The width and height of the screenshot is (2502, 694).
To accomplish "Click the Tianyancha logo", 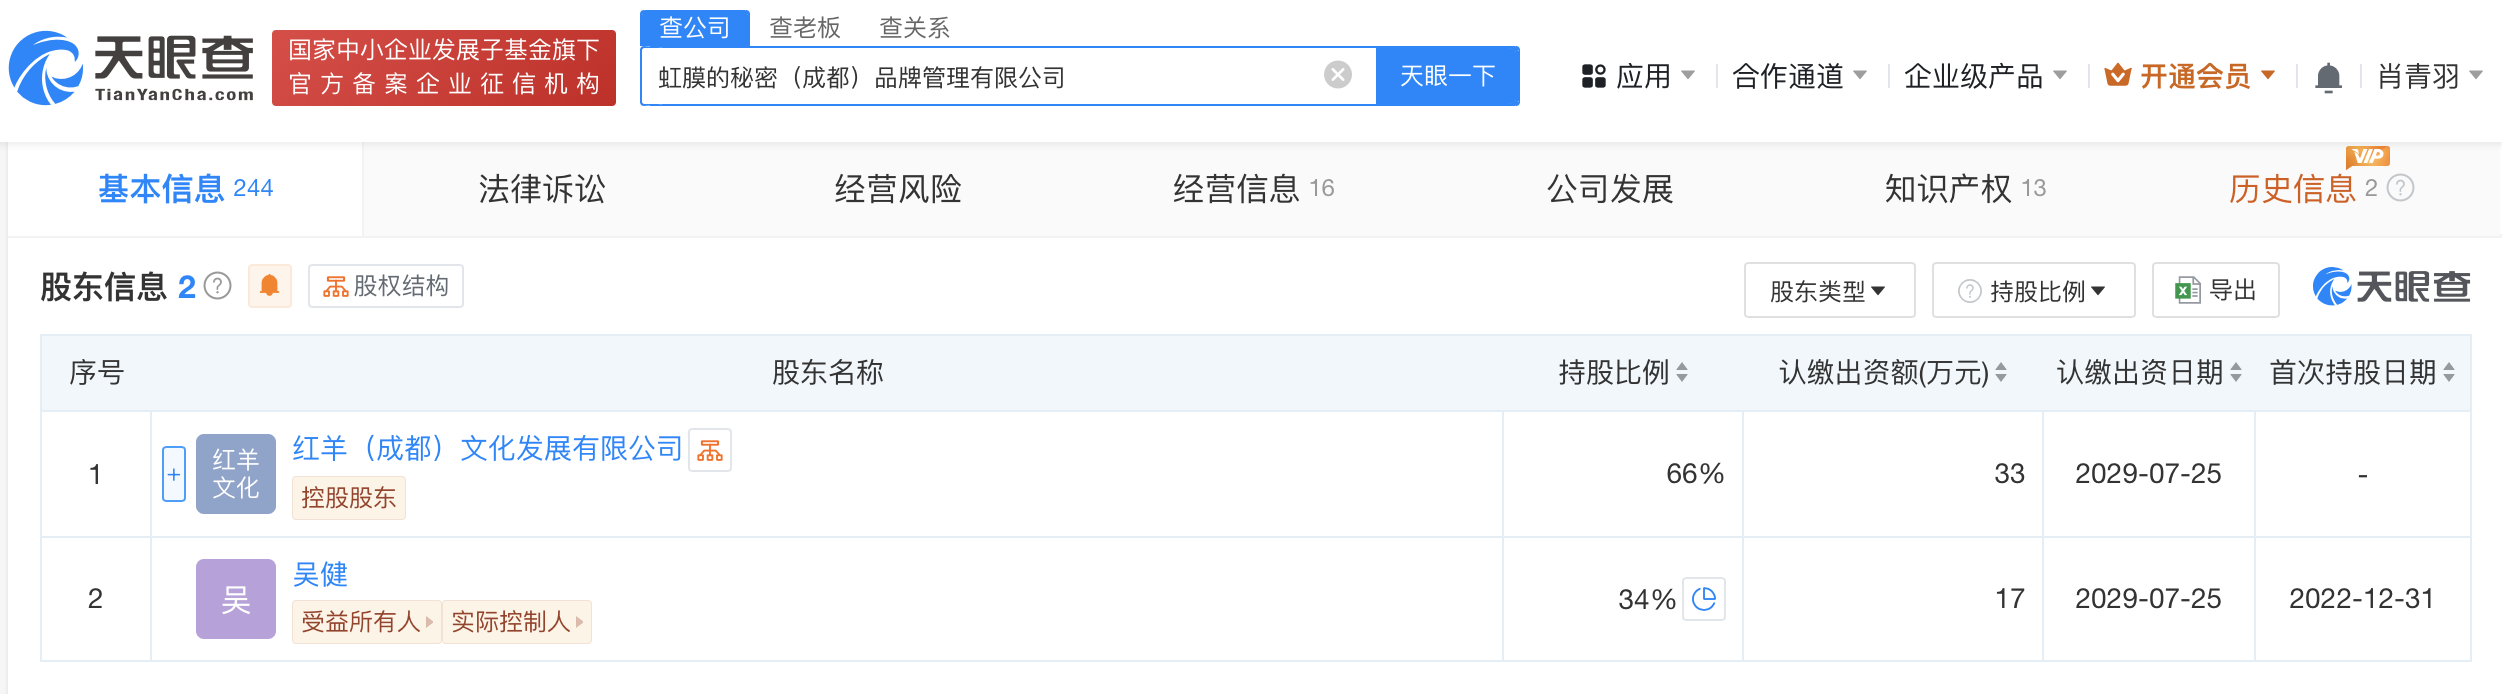I will coord(132,68).
